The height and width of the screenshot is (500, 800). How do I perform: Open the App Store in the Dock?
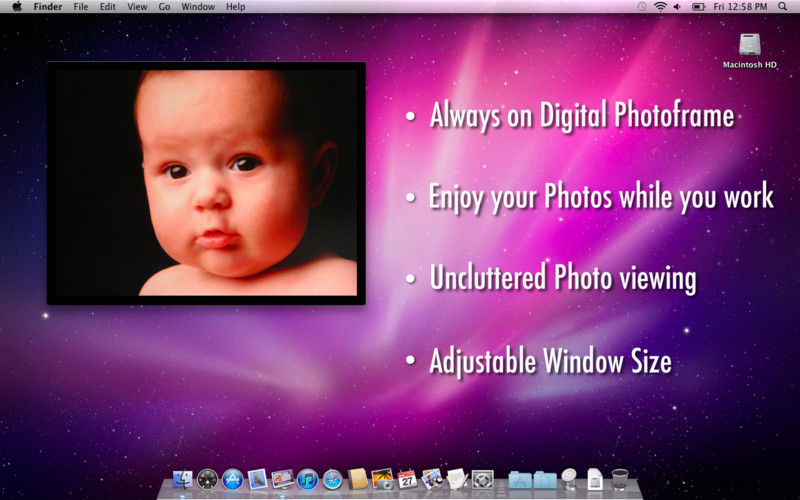point(233,480)
